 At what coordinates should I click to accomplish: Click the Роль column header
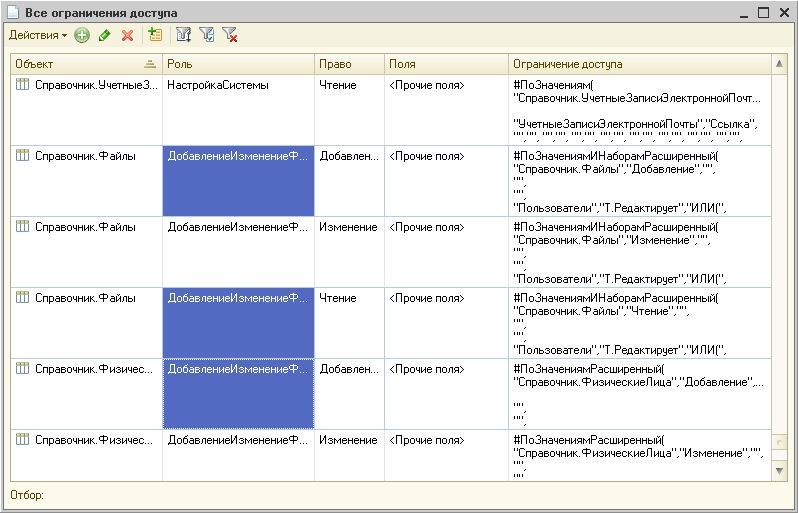[x=238, y=64]
